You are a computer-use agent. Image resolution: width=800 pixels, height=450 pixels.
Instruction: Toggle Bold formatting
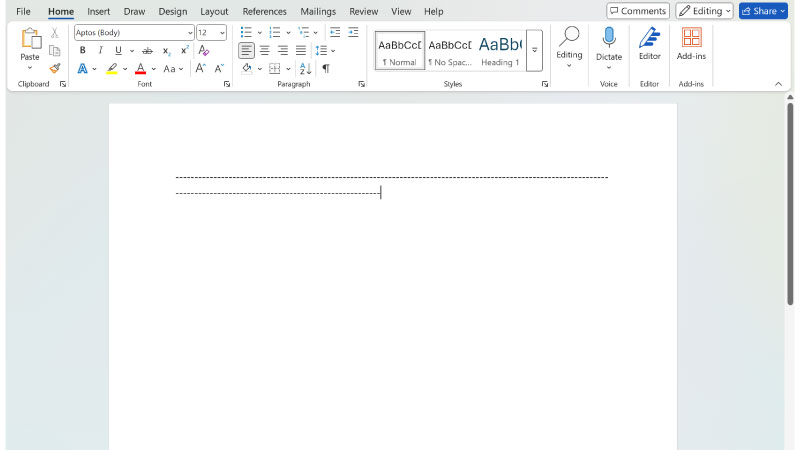[83, 50]
